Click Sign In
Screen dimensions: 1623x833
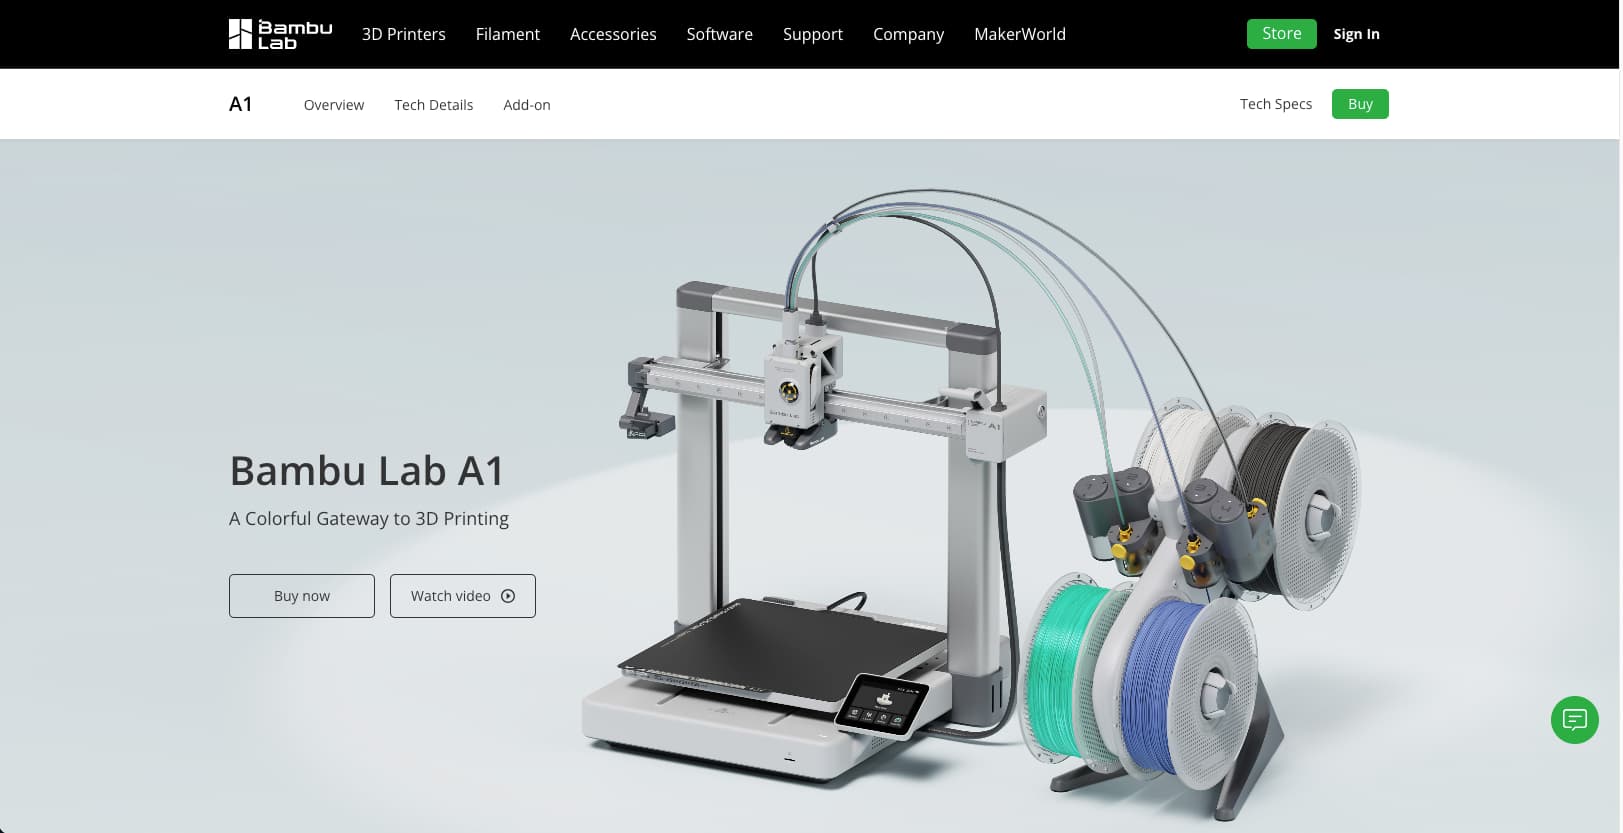(1356, 34)
